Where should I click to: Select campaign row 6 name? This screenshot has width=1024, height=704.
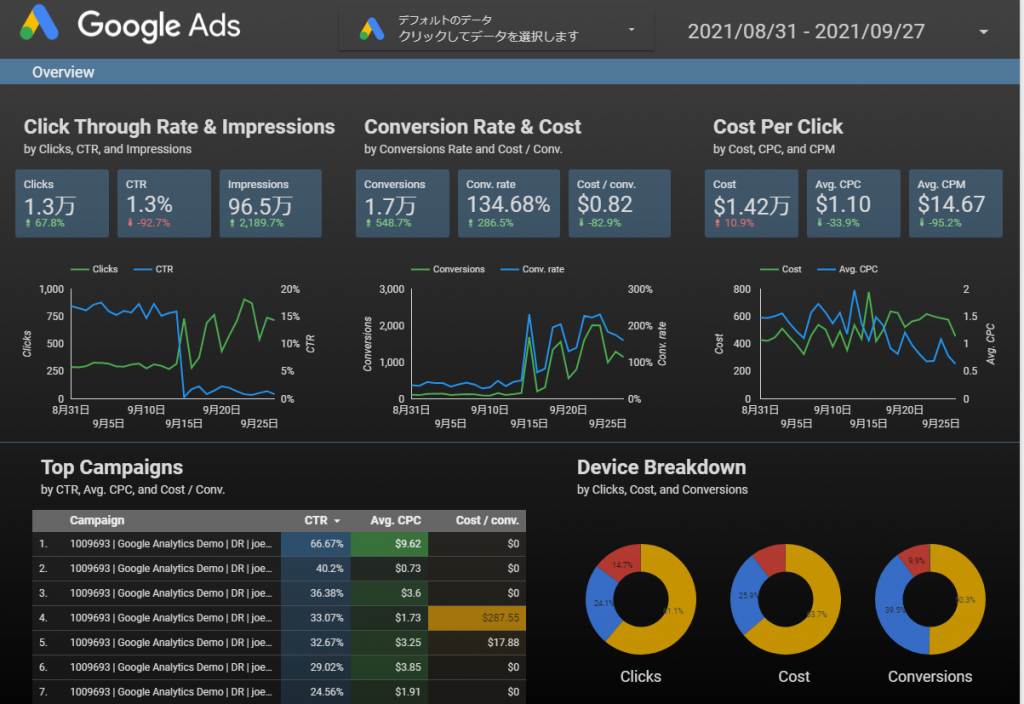[x=171, y=667]
